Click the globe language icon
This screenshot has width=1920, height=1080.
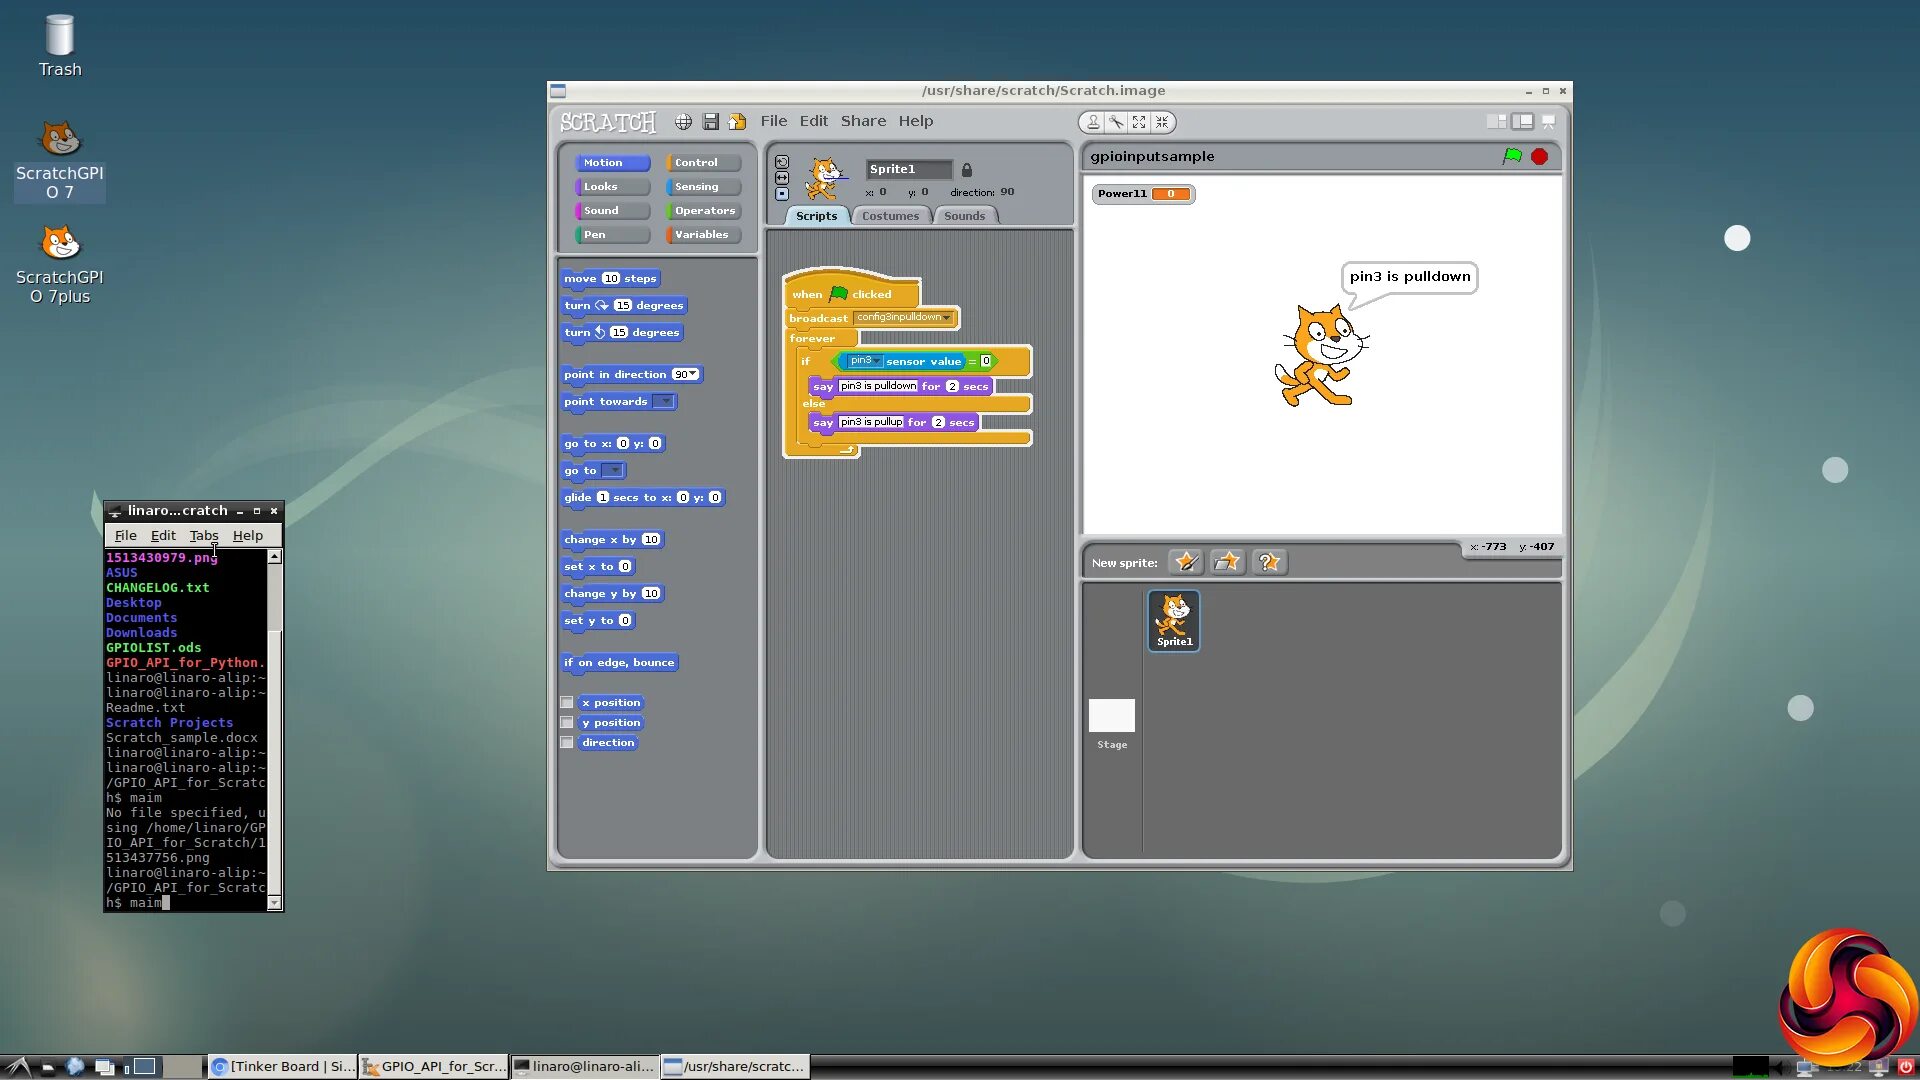click(683, 122)
